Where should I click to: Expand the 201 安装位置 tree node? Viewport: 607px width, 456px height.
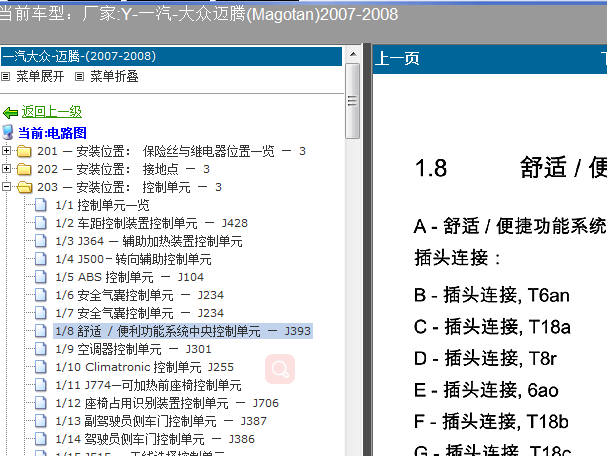pyautogui.click(x=6, y=150)
